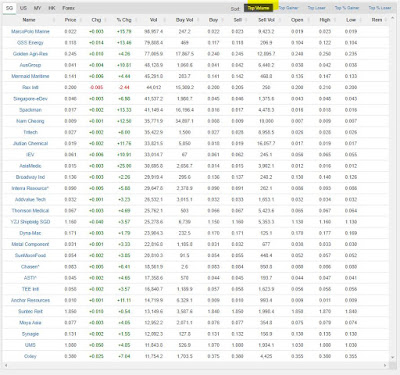This screenshot has width=400, height=375.
Task: Sort list by Top Loser
Action: click(x=316, y=8)
